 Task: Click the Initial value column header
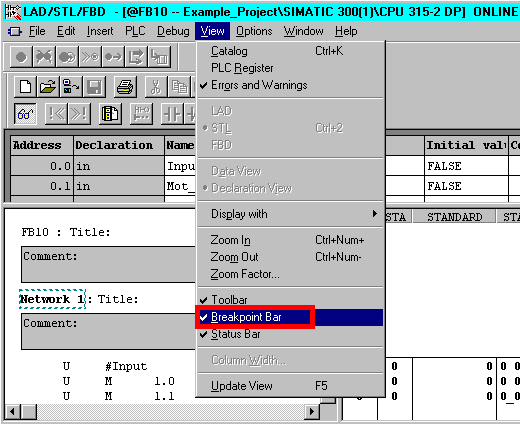466,145
